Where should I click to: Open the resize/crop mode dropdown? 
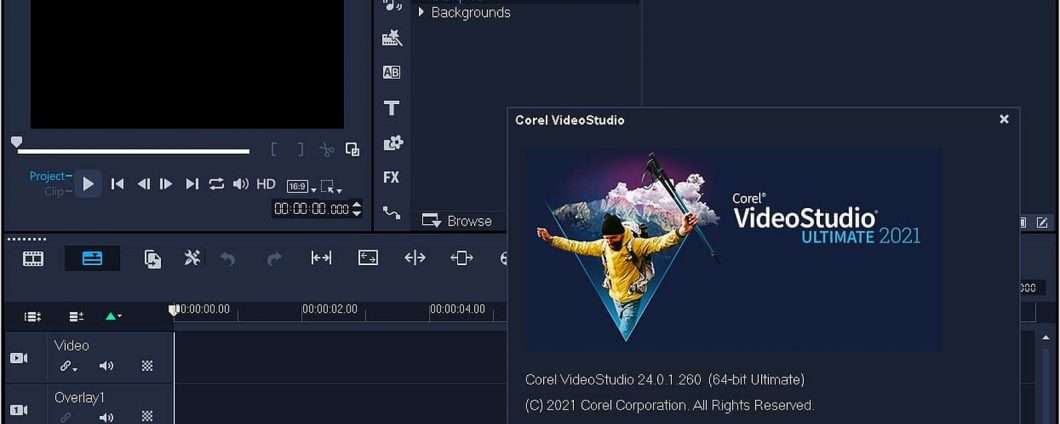pos(331,187)
